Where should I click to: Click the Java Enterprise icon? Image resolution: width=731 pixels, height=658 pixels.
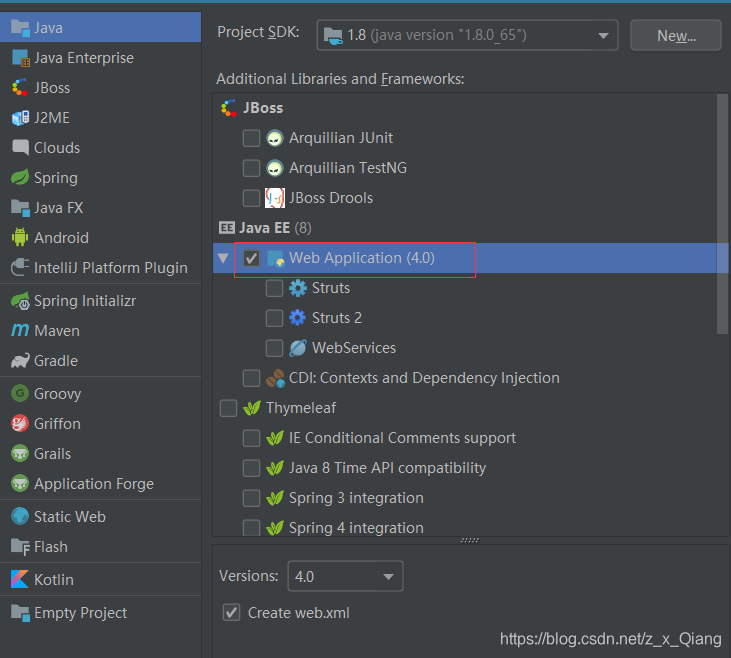pos(20,58)
